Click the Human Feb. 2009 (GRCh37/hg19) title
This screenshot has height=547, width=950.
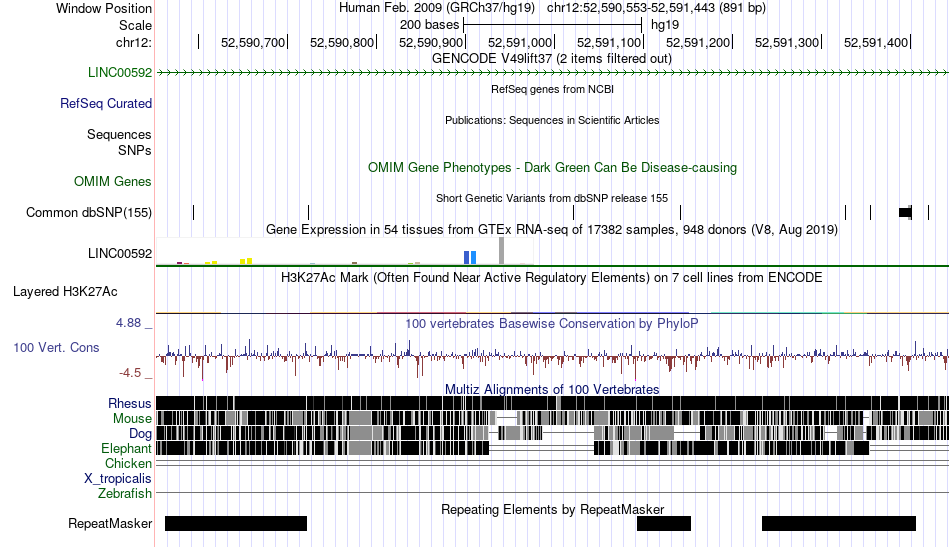437,8
